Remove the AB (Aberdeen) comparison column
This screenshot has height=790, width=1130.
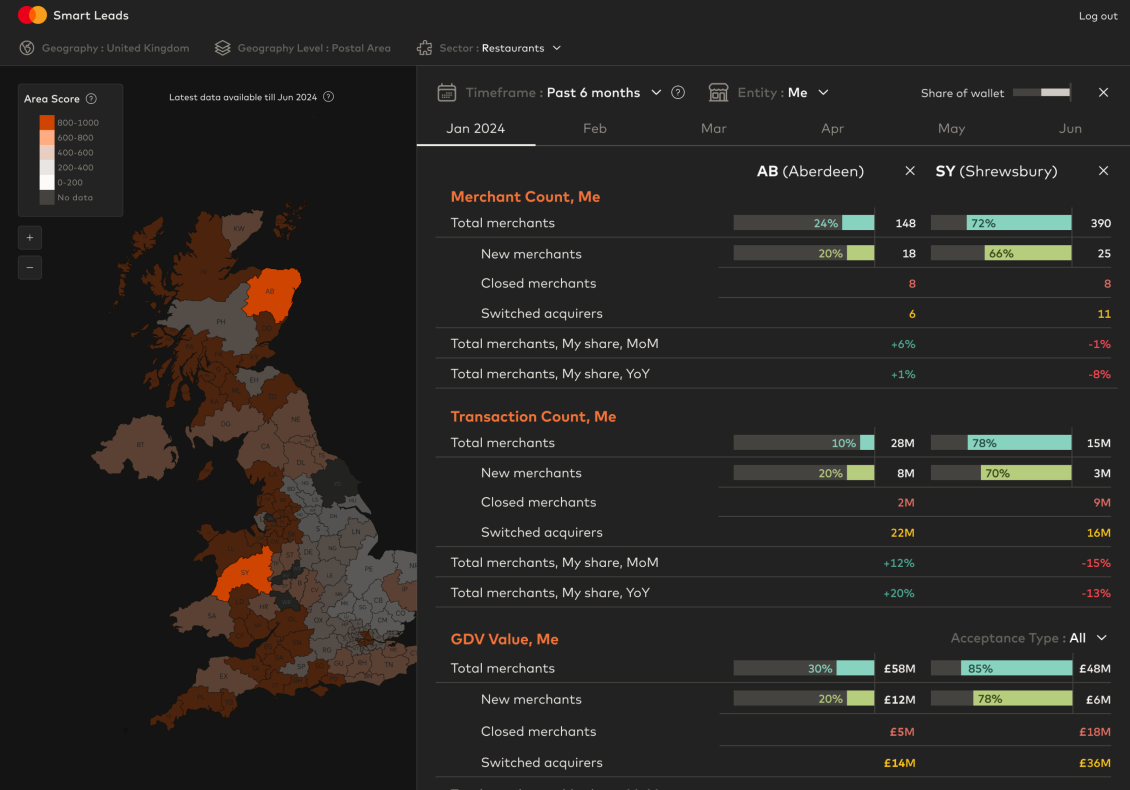pyautogui.click(x=910, y=171)
